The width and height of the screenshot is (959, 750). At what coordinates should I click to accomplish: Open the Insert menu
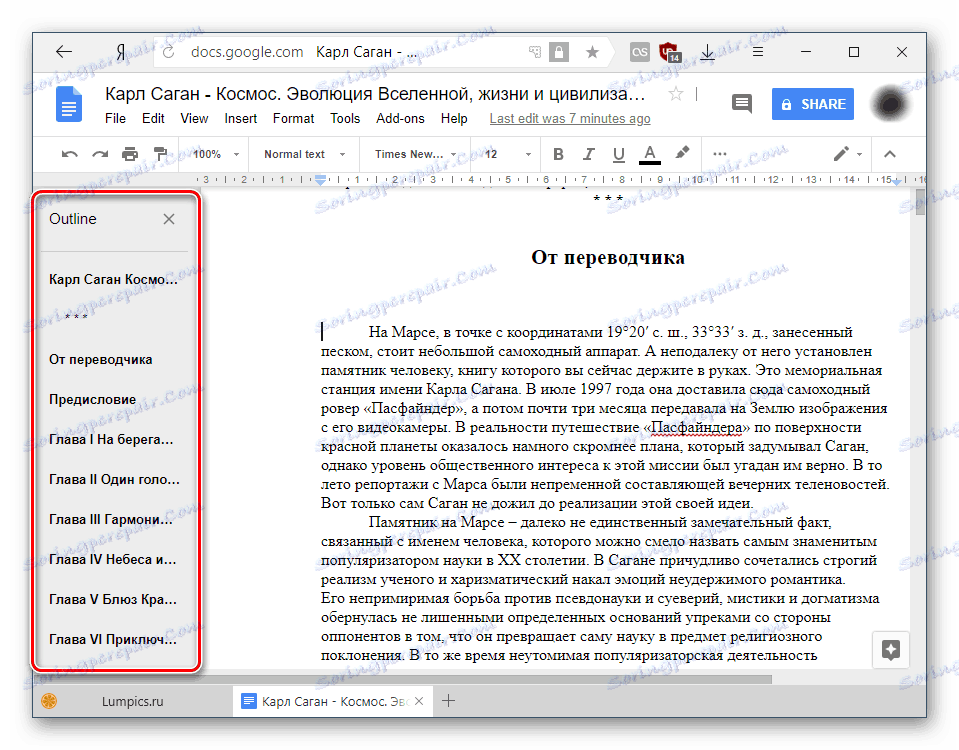pyautogui.click(x=240, y=119)
